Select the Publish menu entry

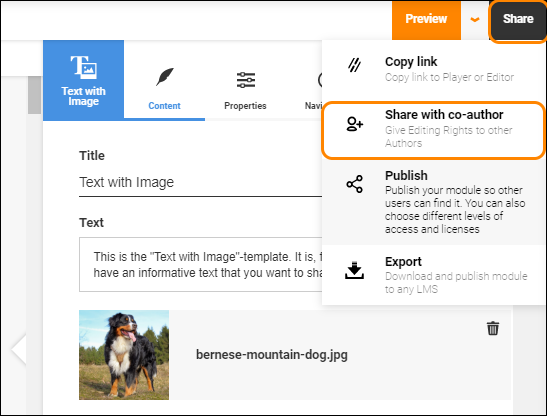click(x=433, y=202)
